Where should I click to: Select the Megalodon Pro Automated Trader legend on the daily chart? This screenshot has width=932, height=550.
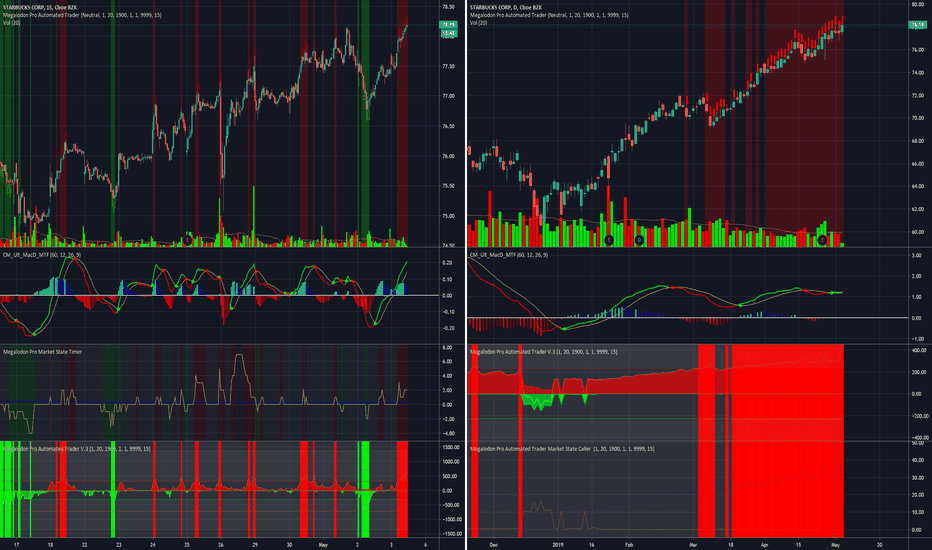(x=549, y=15)
